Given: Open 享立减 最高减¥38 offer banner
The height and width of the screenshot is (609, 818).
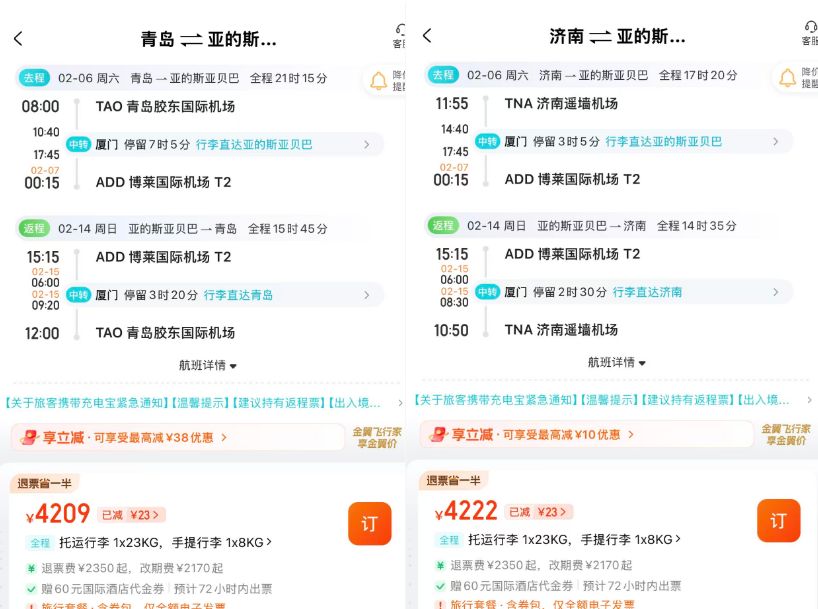Looking at the screenshot, I should (x=177, y=437).
